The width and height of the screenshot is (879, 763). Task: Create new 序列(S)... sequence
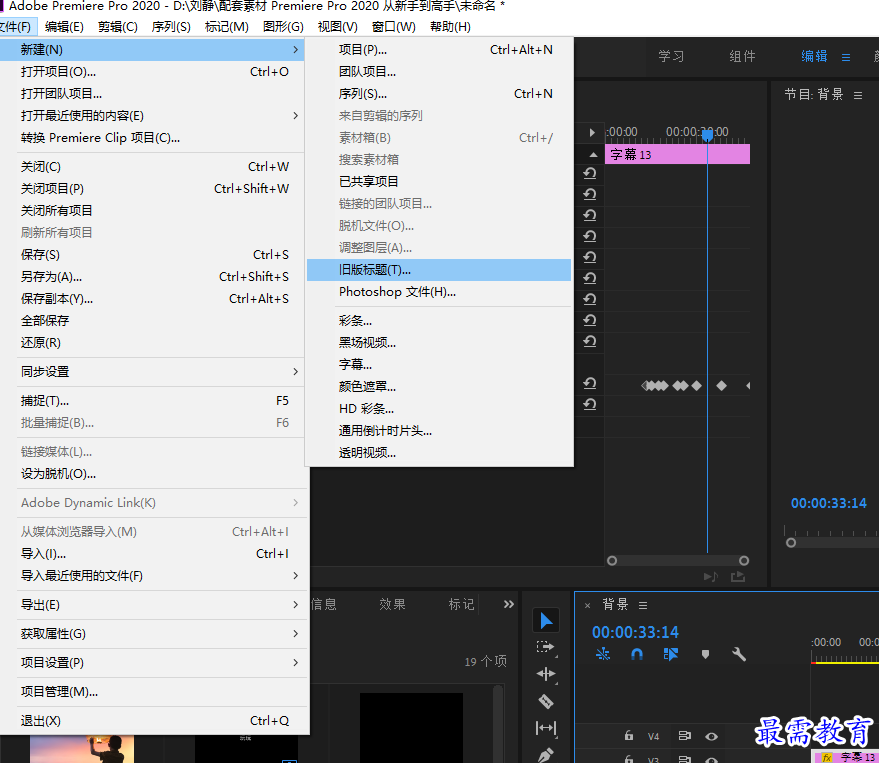[x=439, y=94]
